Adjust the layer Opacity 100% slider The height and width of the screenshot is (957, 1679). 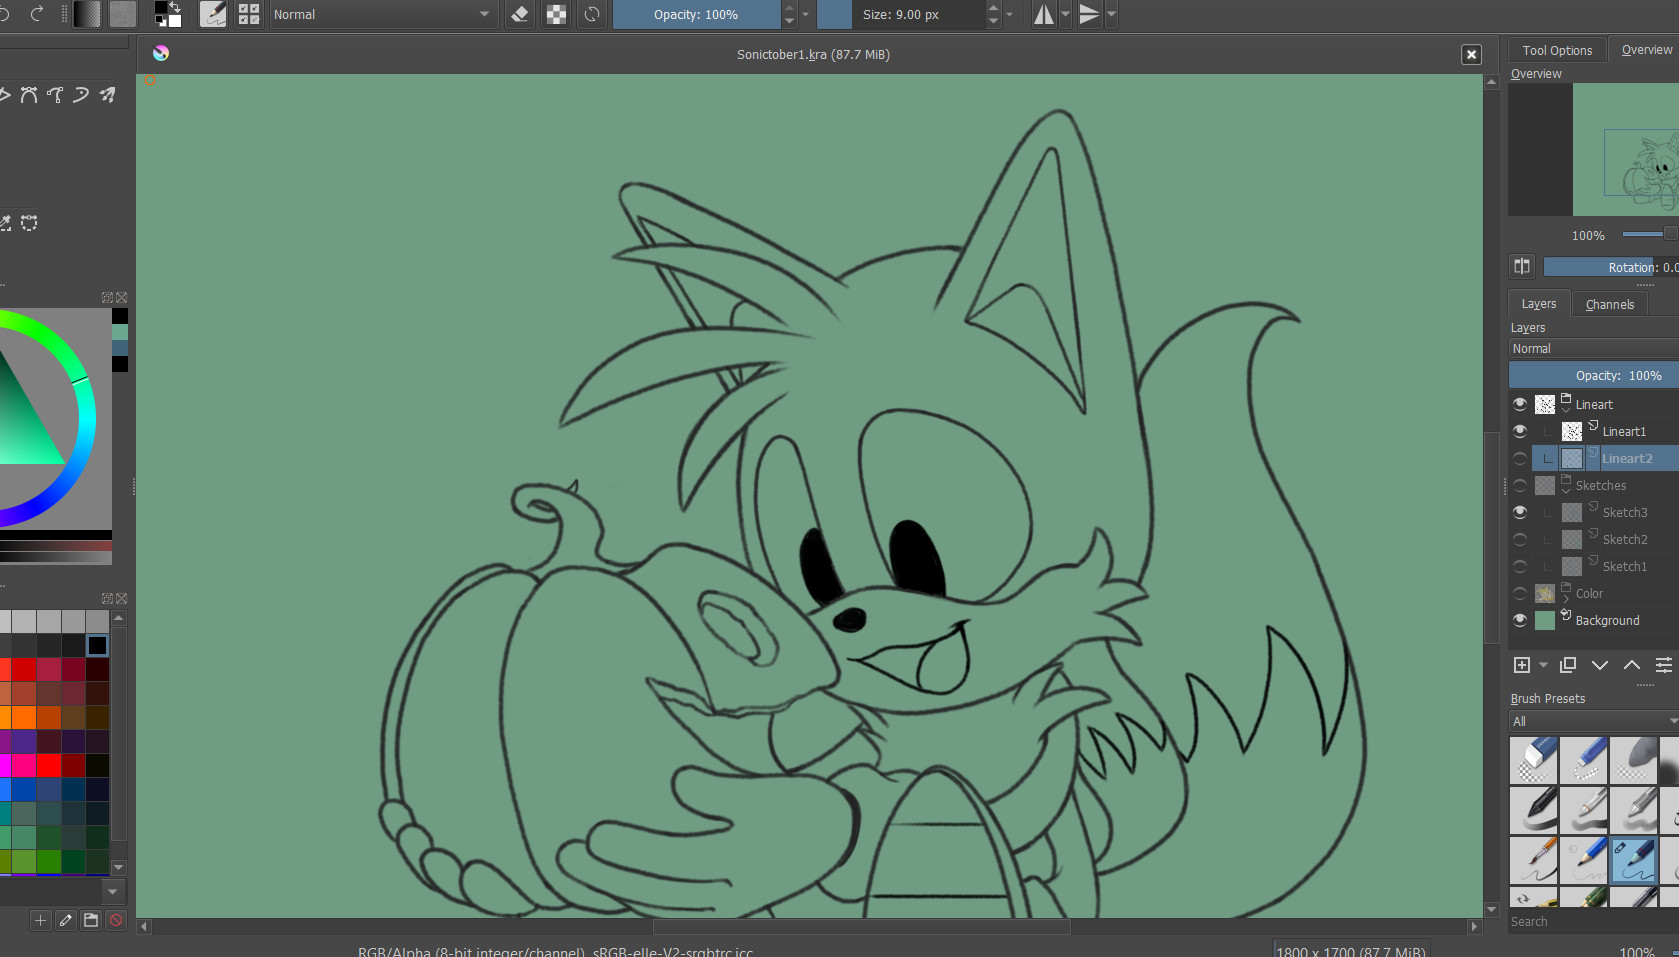1593,375
